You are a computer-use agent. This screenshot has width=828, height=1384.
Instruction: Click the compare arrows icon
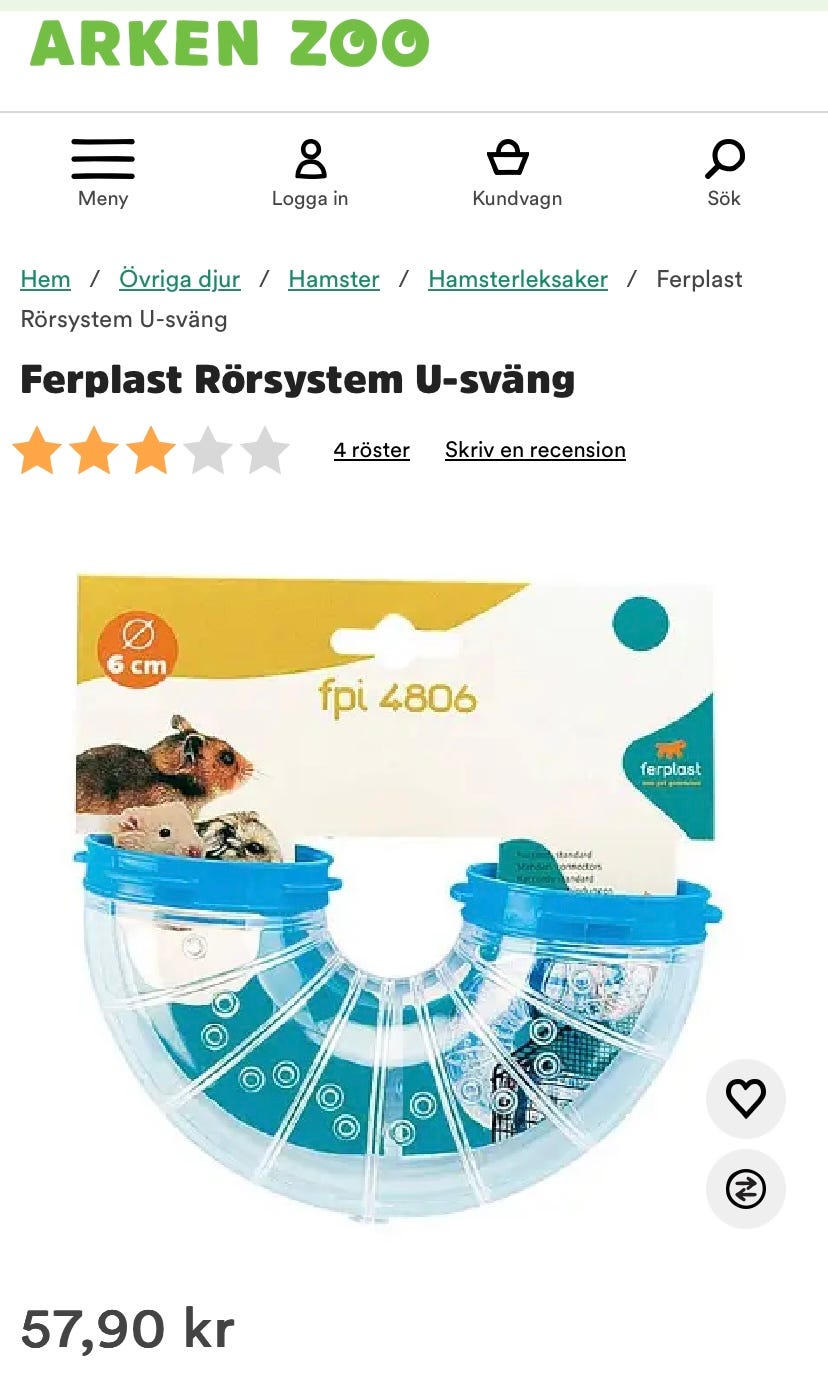click(746, 1188)
